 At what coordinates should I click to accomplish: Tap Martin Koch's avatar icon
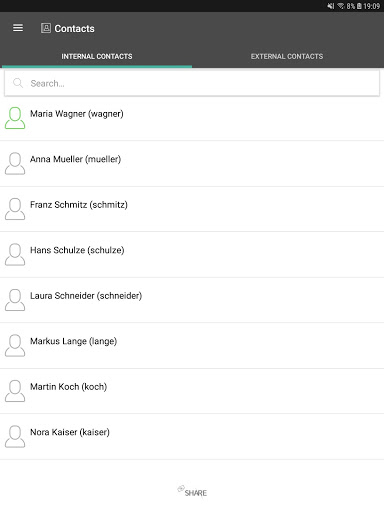coord(15,391)
